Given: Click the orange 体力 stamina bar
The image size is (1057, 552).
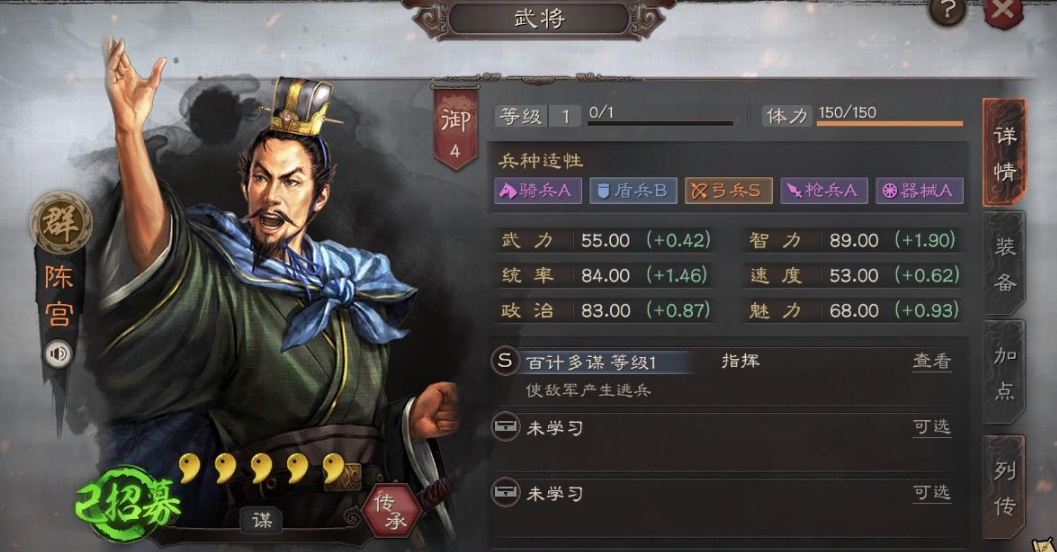Looking at the screenshot, I should (x=890, y=124).
